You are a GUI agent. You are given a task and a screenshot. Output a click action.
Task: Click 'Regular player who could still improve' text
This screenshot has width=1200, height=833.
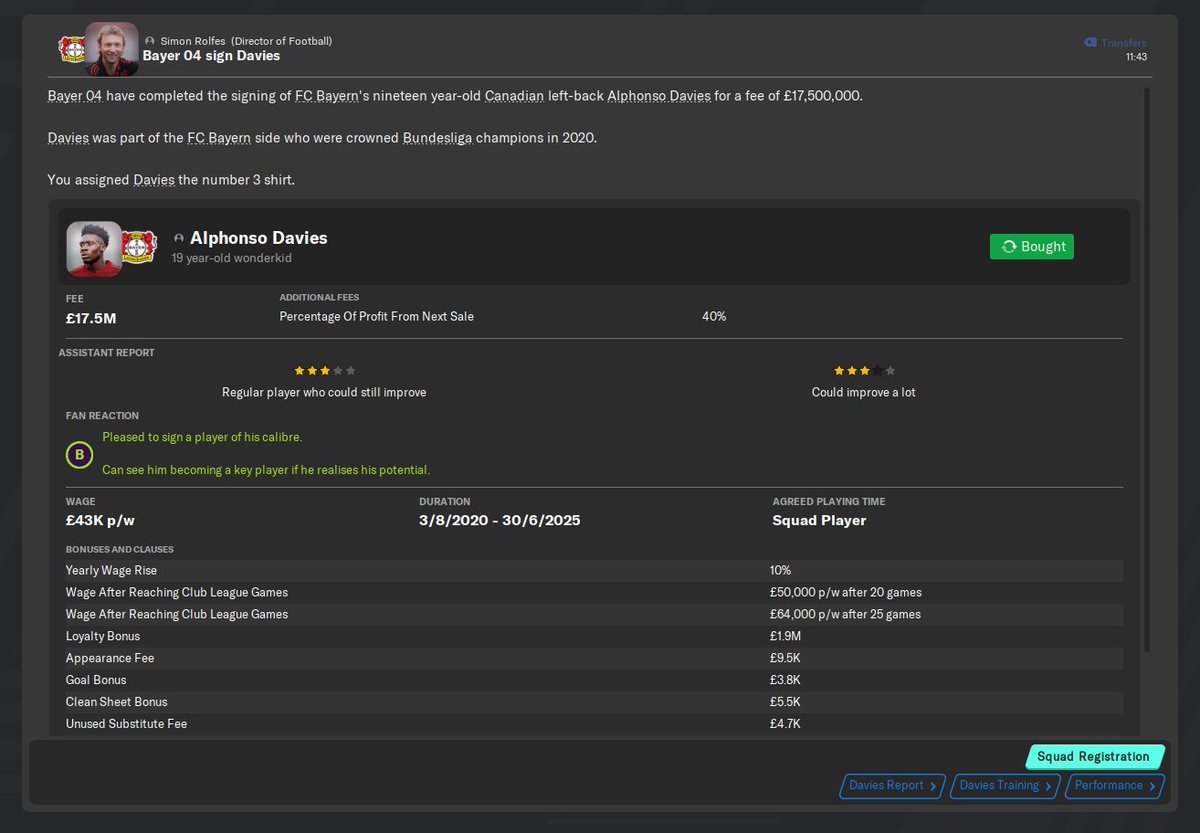(x=324, y=392)
